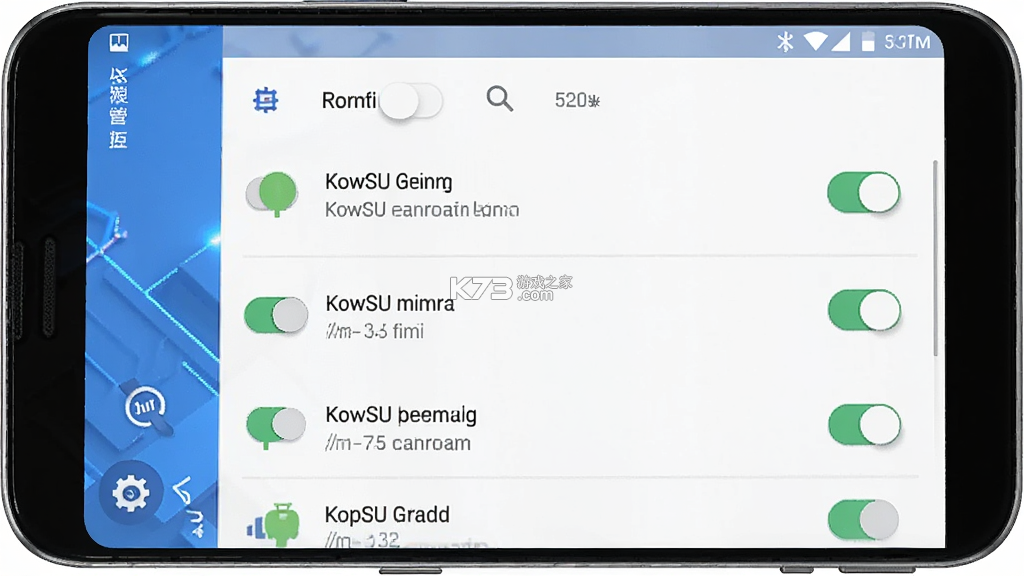
Task: Select the KowSU beemalg row title
Action: [401, 415]
